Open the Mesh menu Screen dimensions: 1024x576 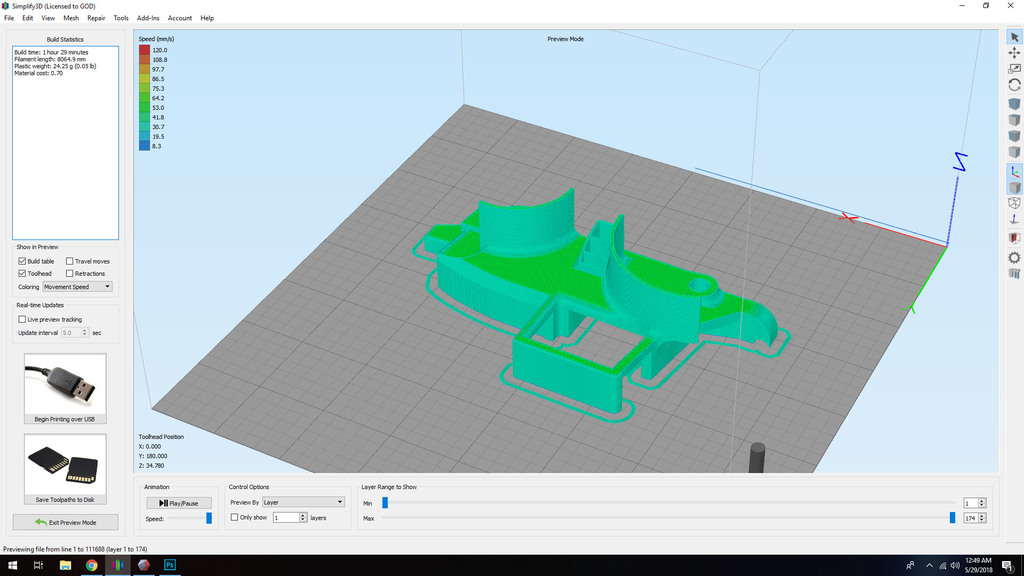point(71,18)
